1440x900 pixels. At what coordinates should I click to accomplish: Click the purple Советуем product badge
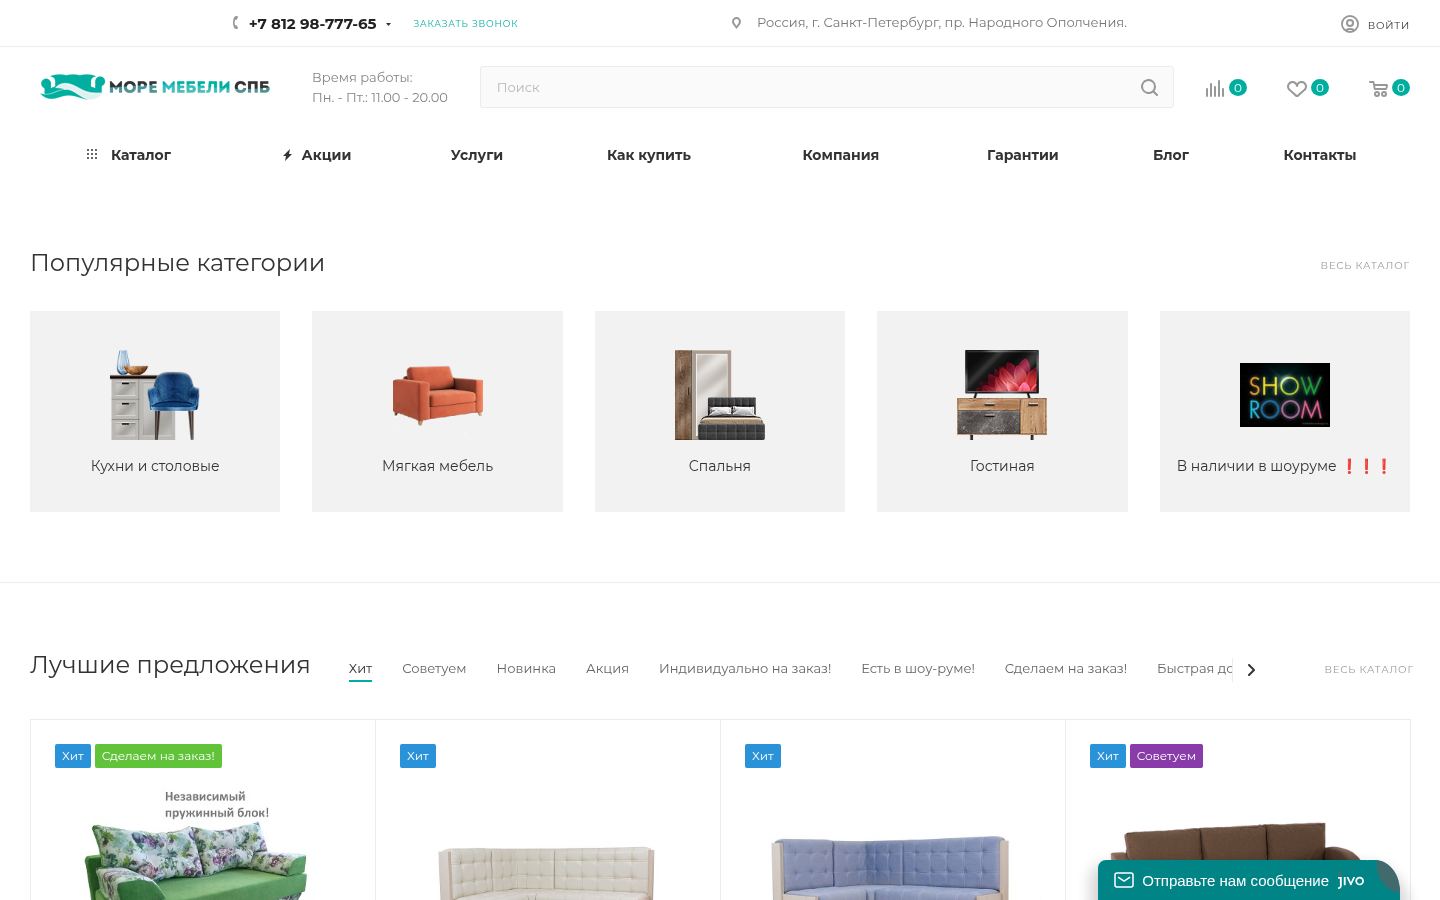click(x=1166, y=756)
